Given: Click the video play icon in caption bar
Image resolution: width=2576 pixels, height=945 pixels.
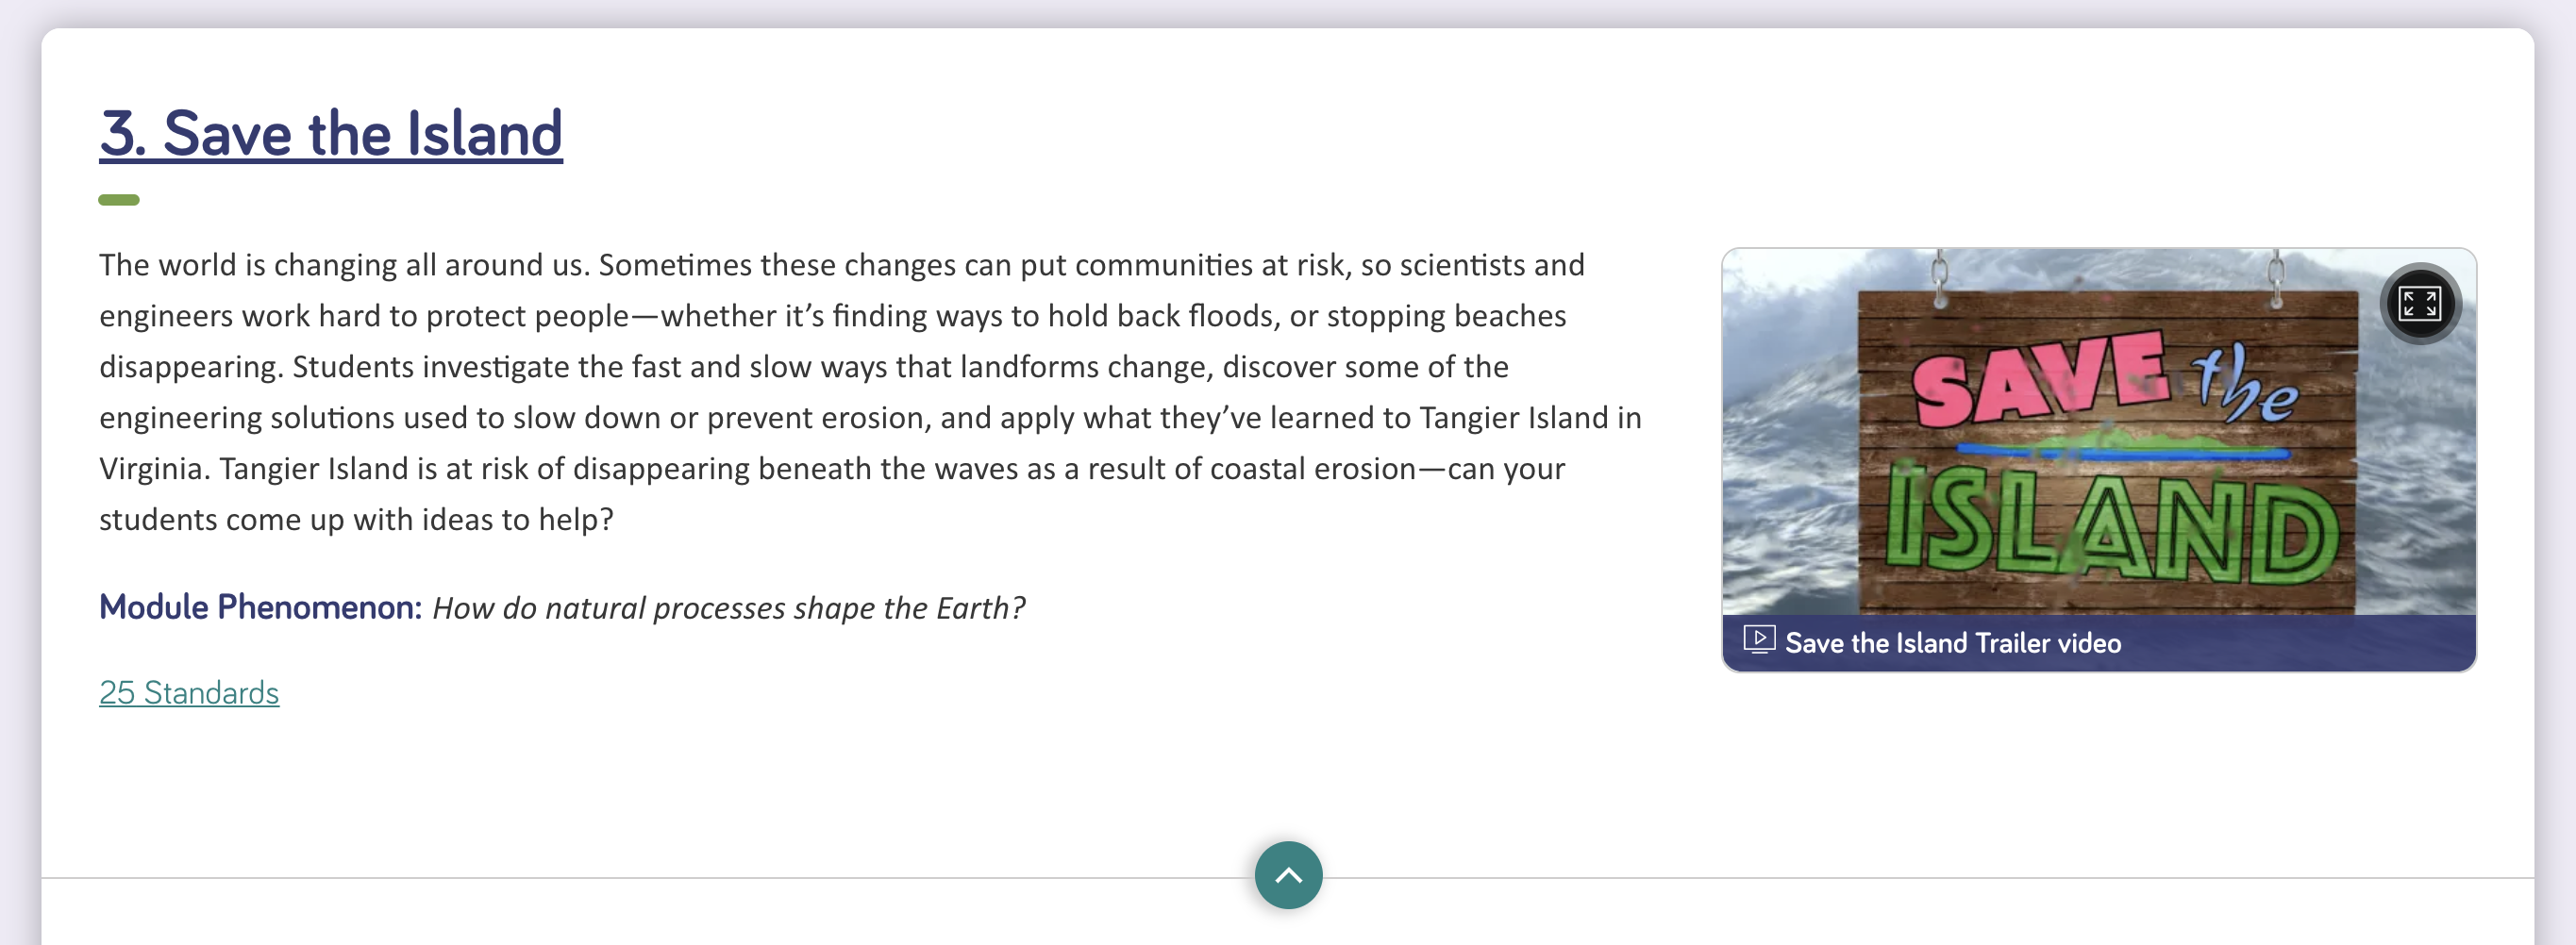Looking at the screenshot, I should (x=1759, y=639).
